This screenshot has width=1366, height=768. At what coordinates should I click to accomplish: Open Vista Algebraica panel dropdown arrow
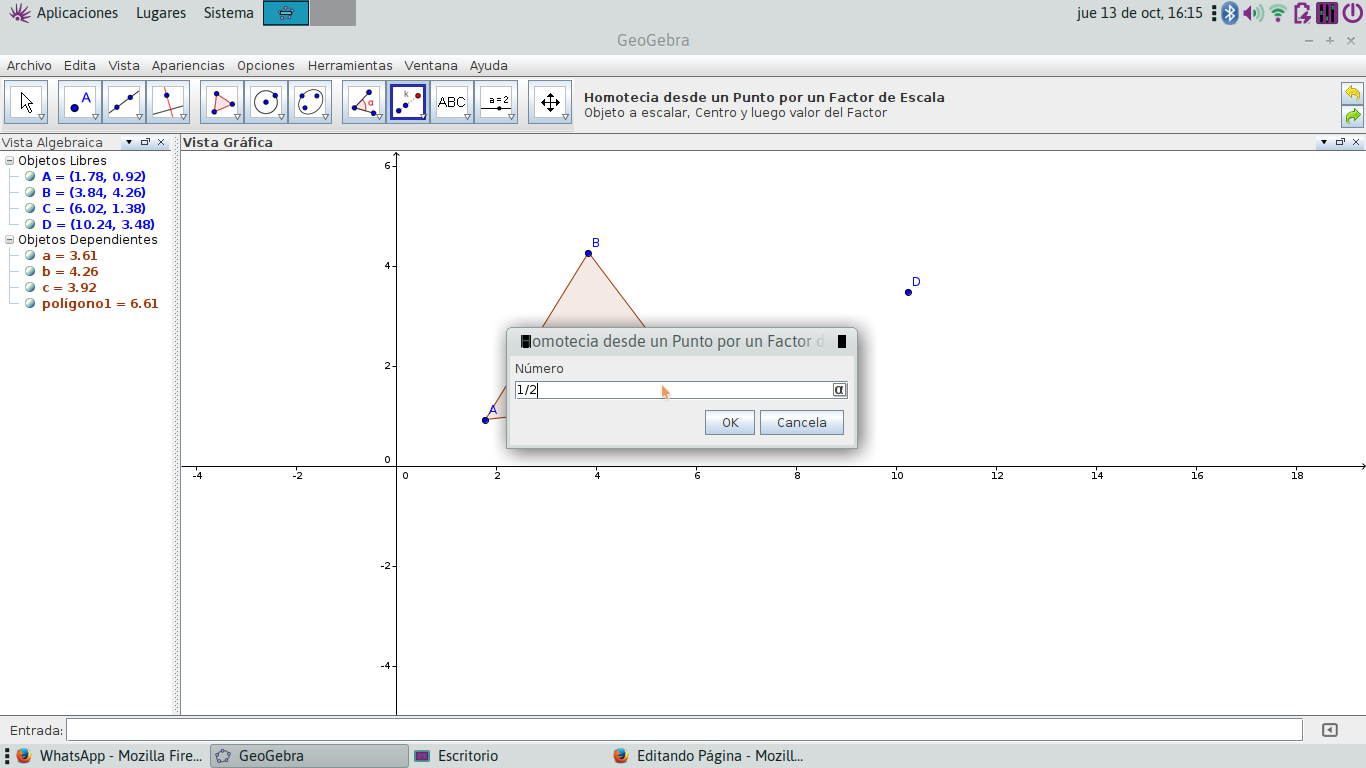pos(127,143)
